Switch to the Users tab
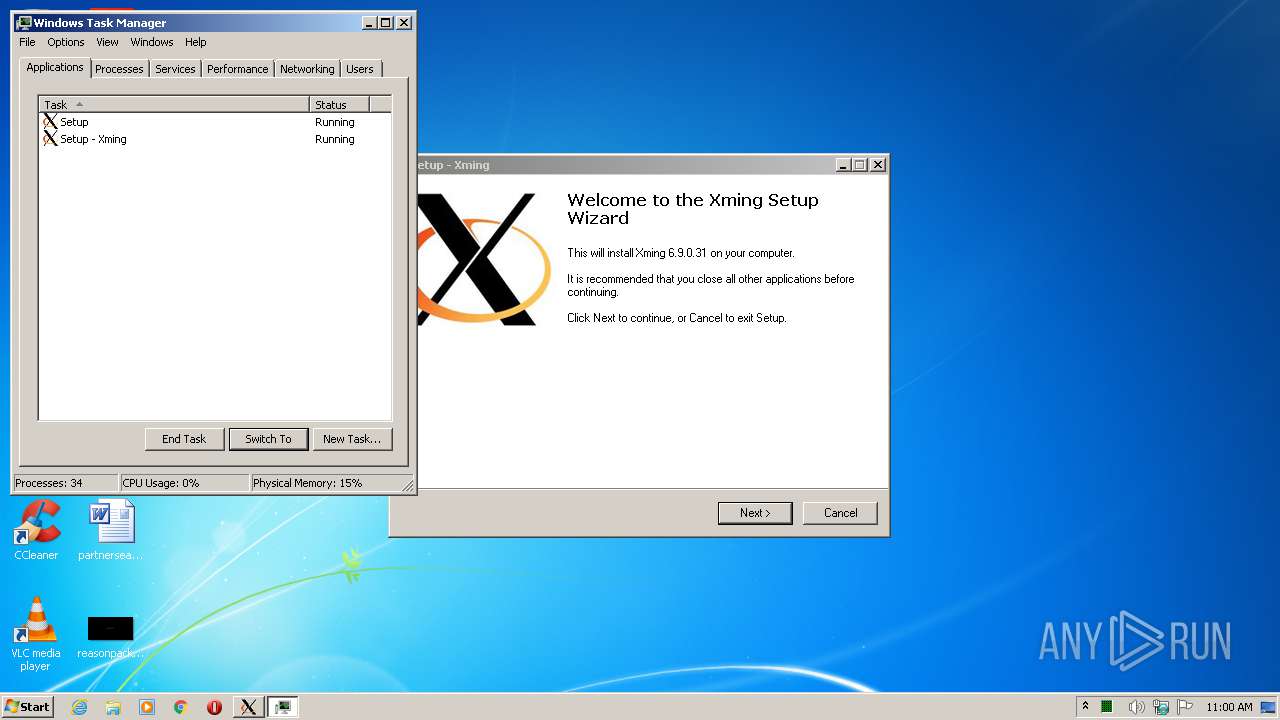The width and height of the screenshot is (1280, 720). (360, 69)
